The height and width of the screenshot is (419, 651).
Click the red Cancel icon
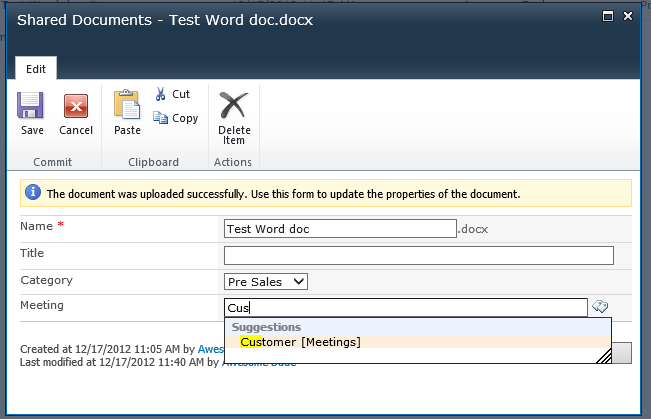(x=76, y=106)
